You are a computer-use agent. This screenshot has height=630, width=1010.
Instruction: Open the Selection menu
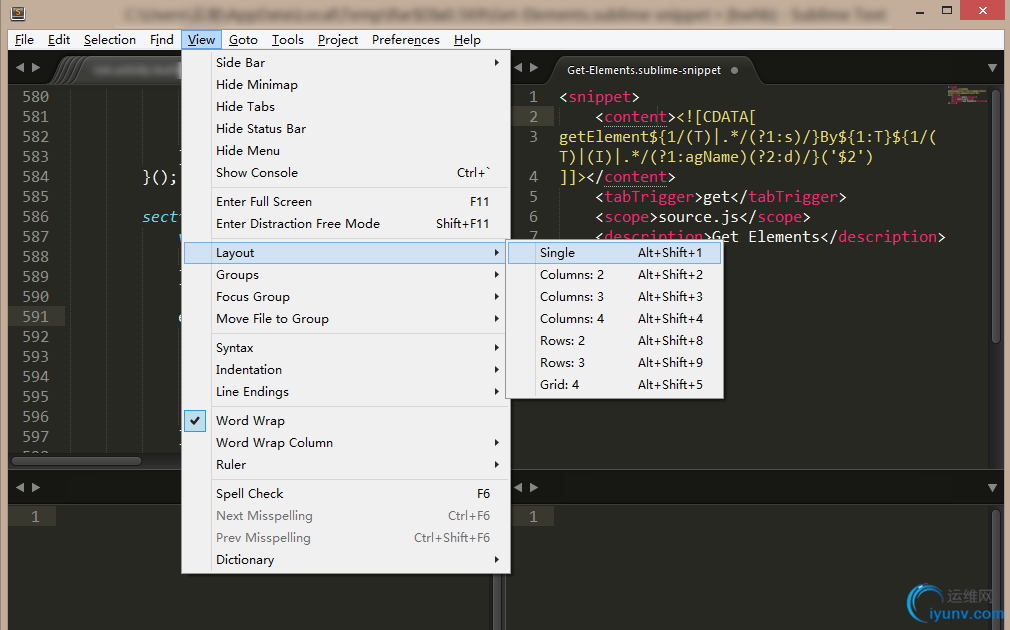click(110, 40)
